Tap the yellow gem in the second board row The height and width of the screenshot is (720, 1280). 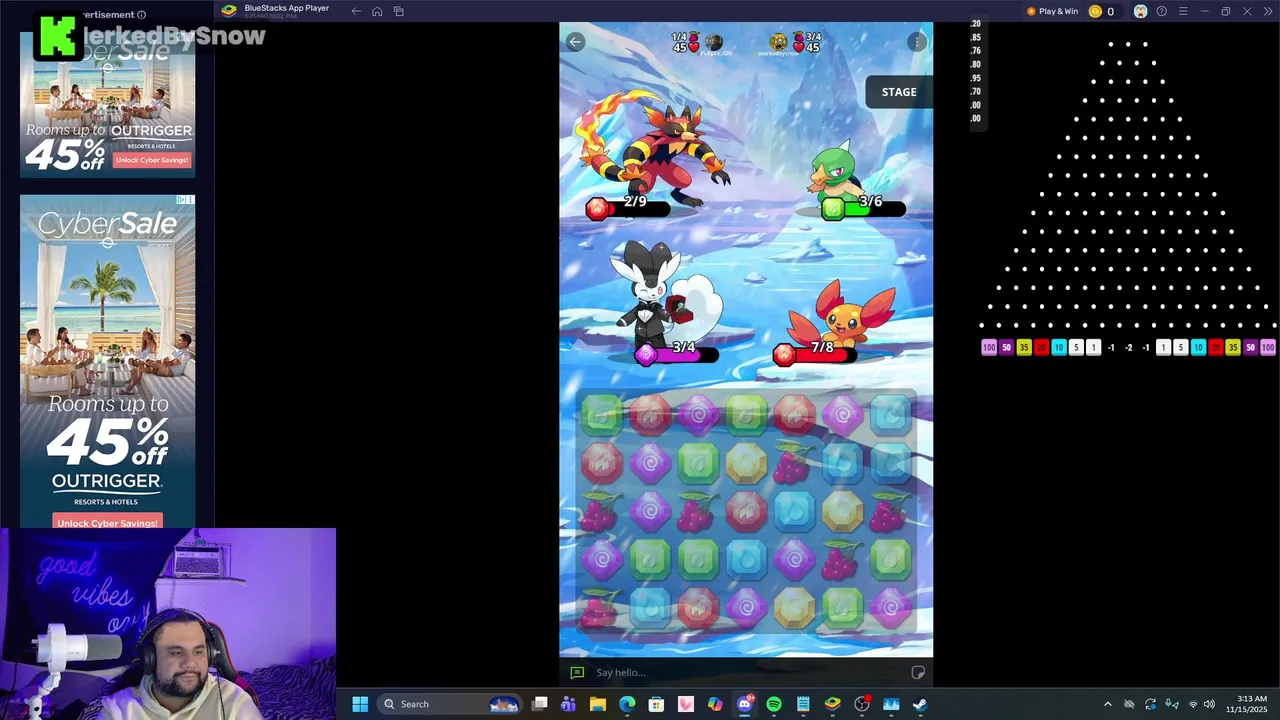pyautogui.click(x=746, y=462)
